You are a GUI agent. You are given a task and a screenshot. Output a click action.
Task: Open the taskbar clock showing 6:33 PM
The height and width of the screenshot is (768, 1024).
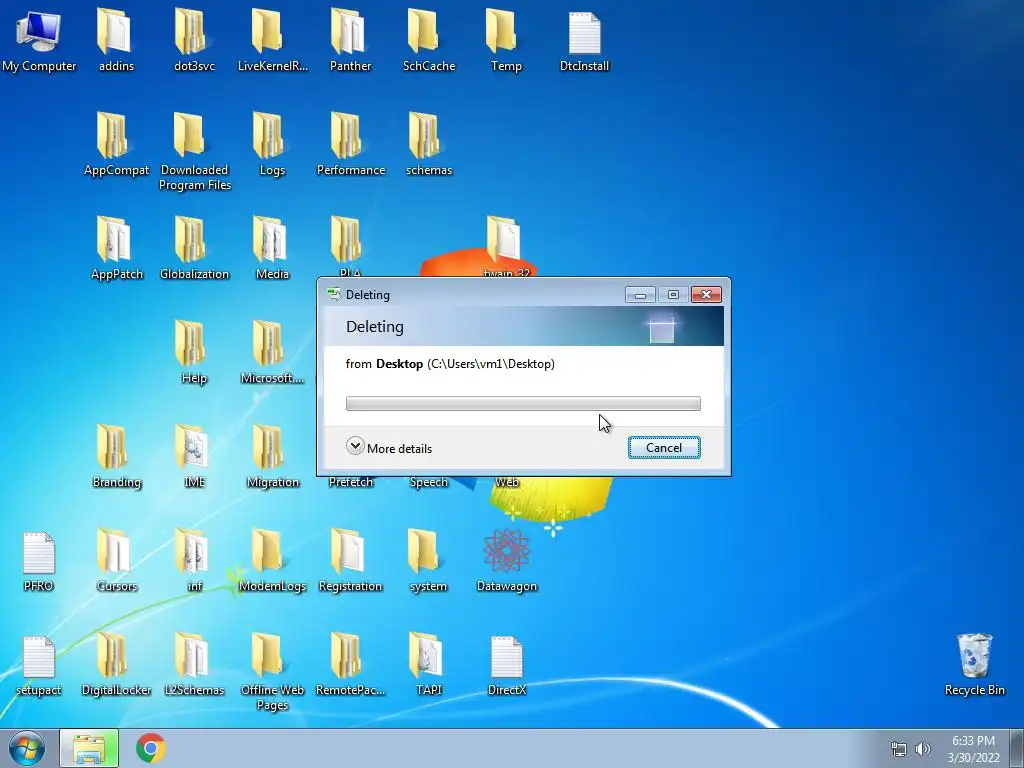click(973, 749)
